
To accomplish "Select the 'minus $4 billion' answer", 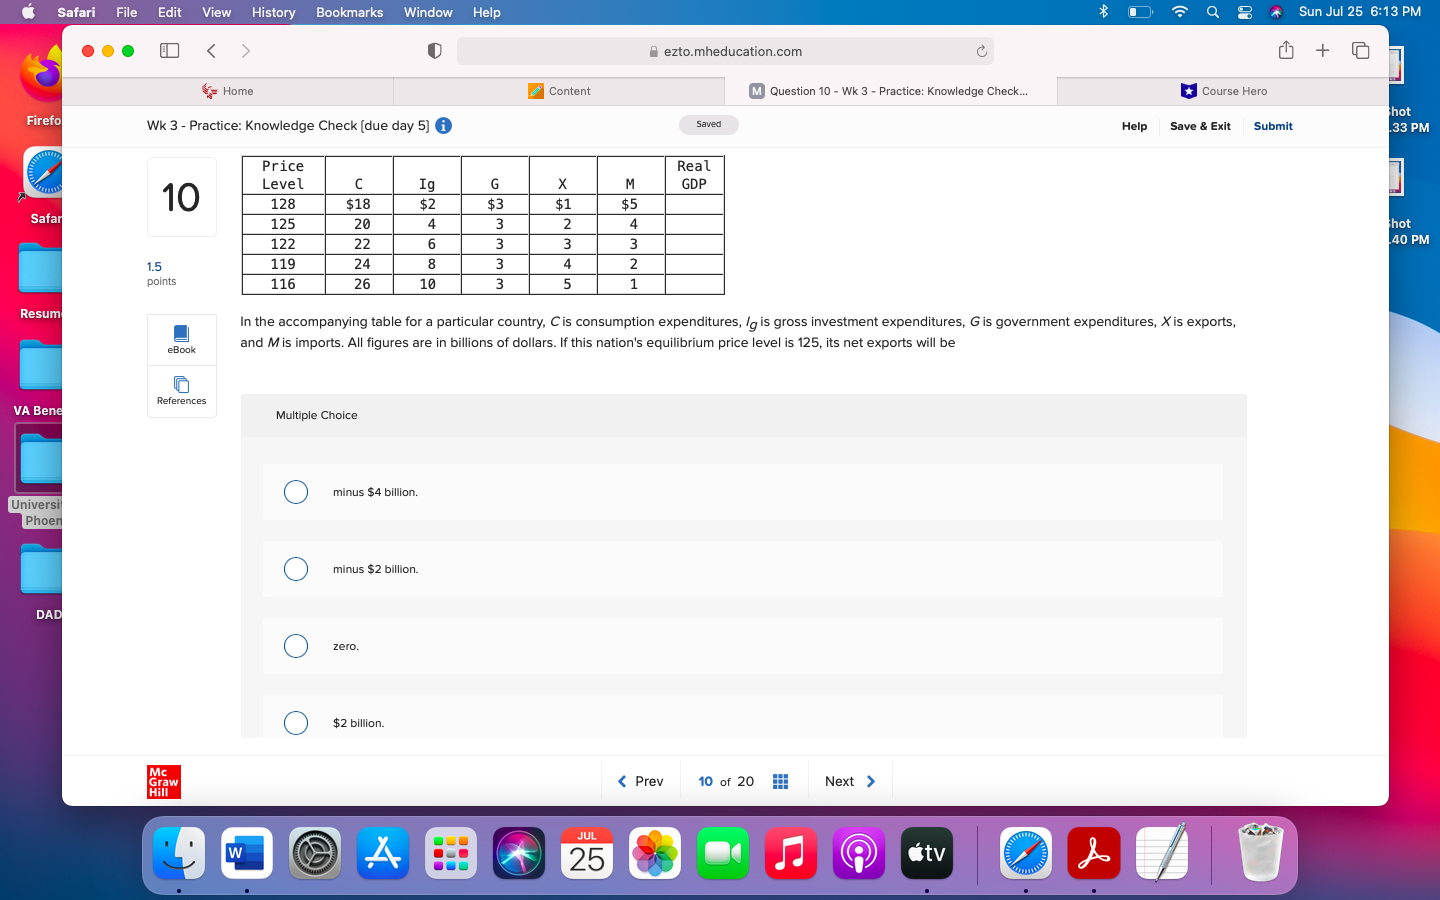I will point(296,492).
